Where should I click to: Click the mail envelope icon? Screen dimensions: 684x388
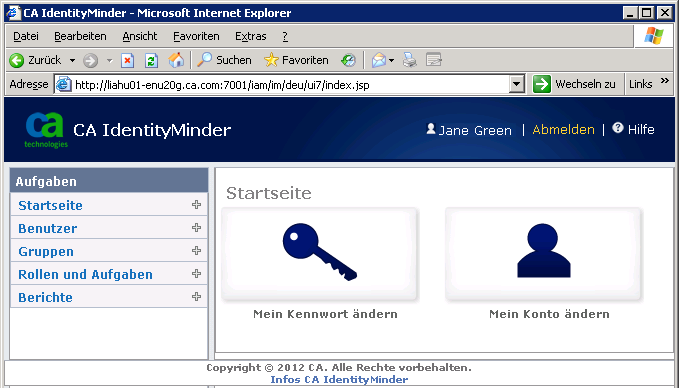point(378,60)
